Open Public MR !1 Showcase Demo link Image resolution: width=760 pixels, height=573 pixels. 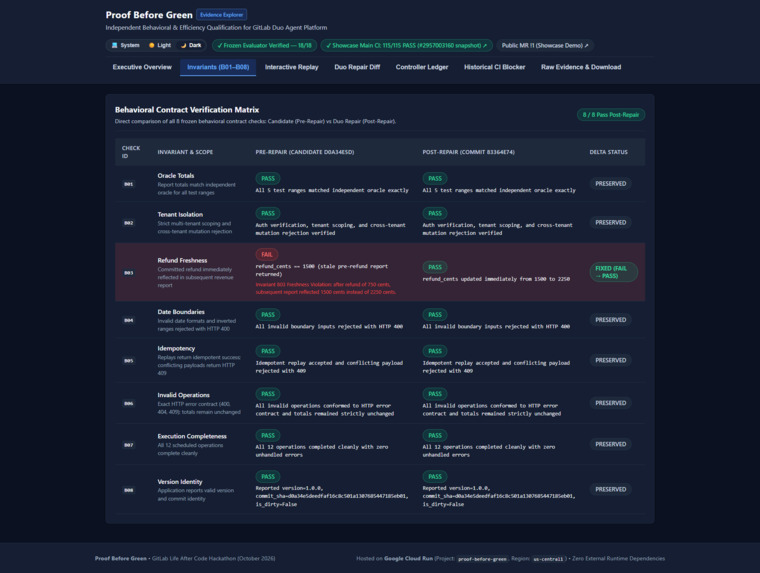[x=545, y=45]
